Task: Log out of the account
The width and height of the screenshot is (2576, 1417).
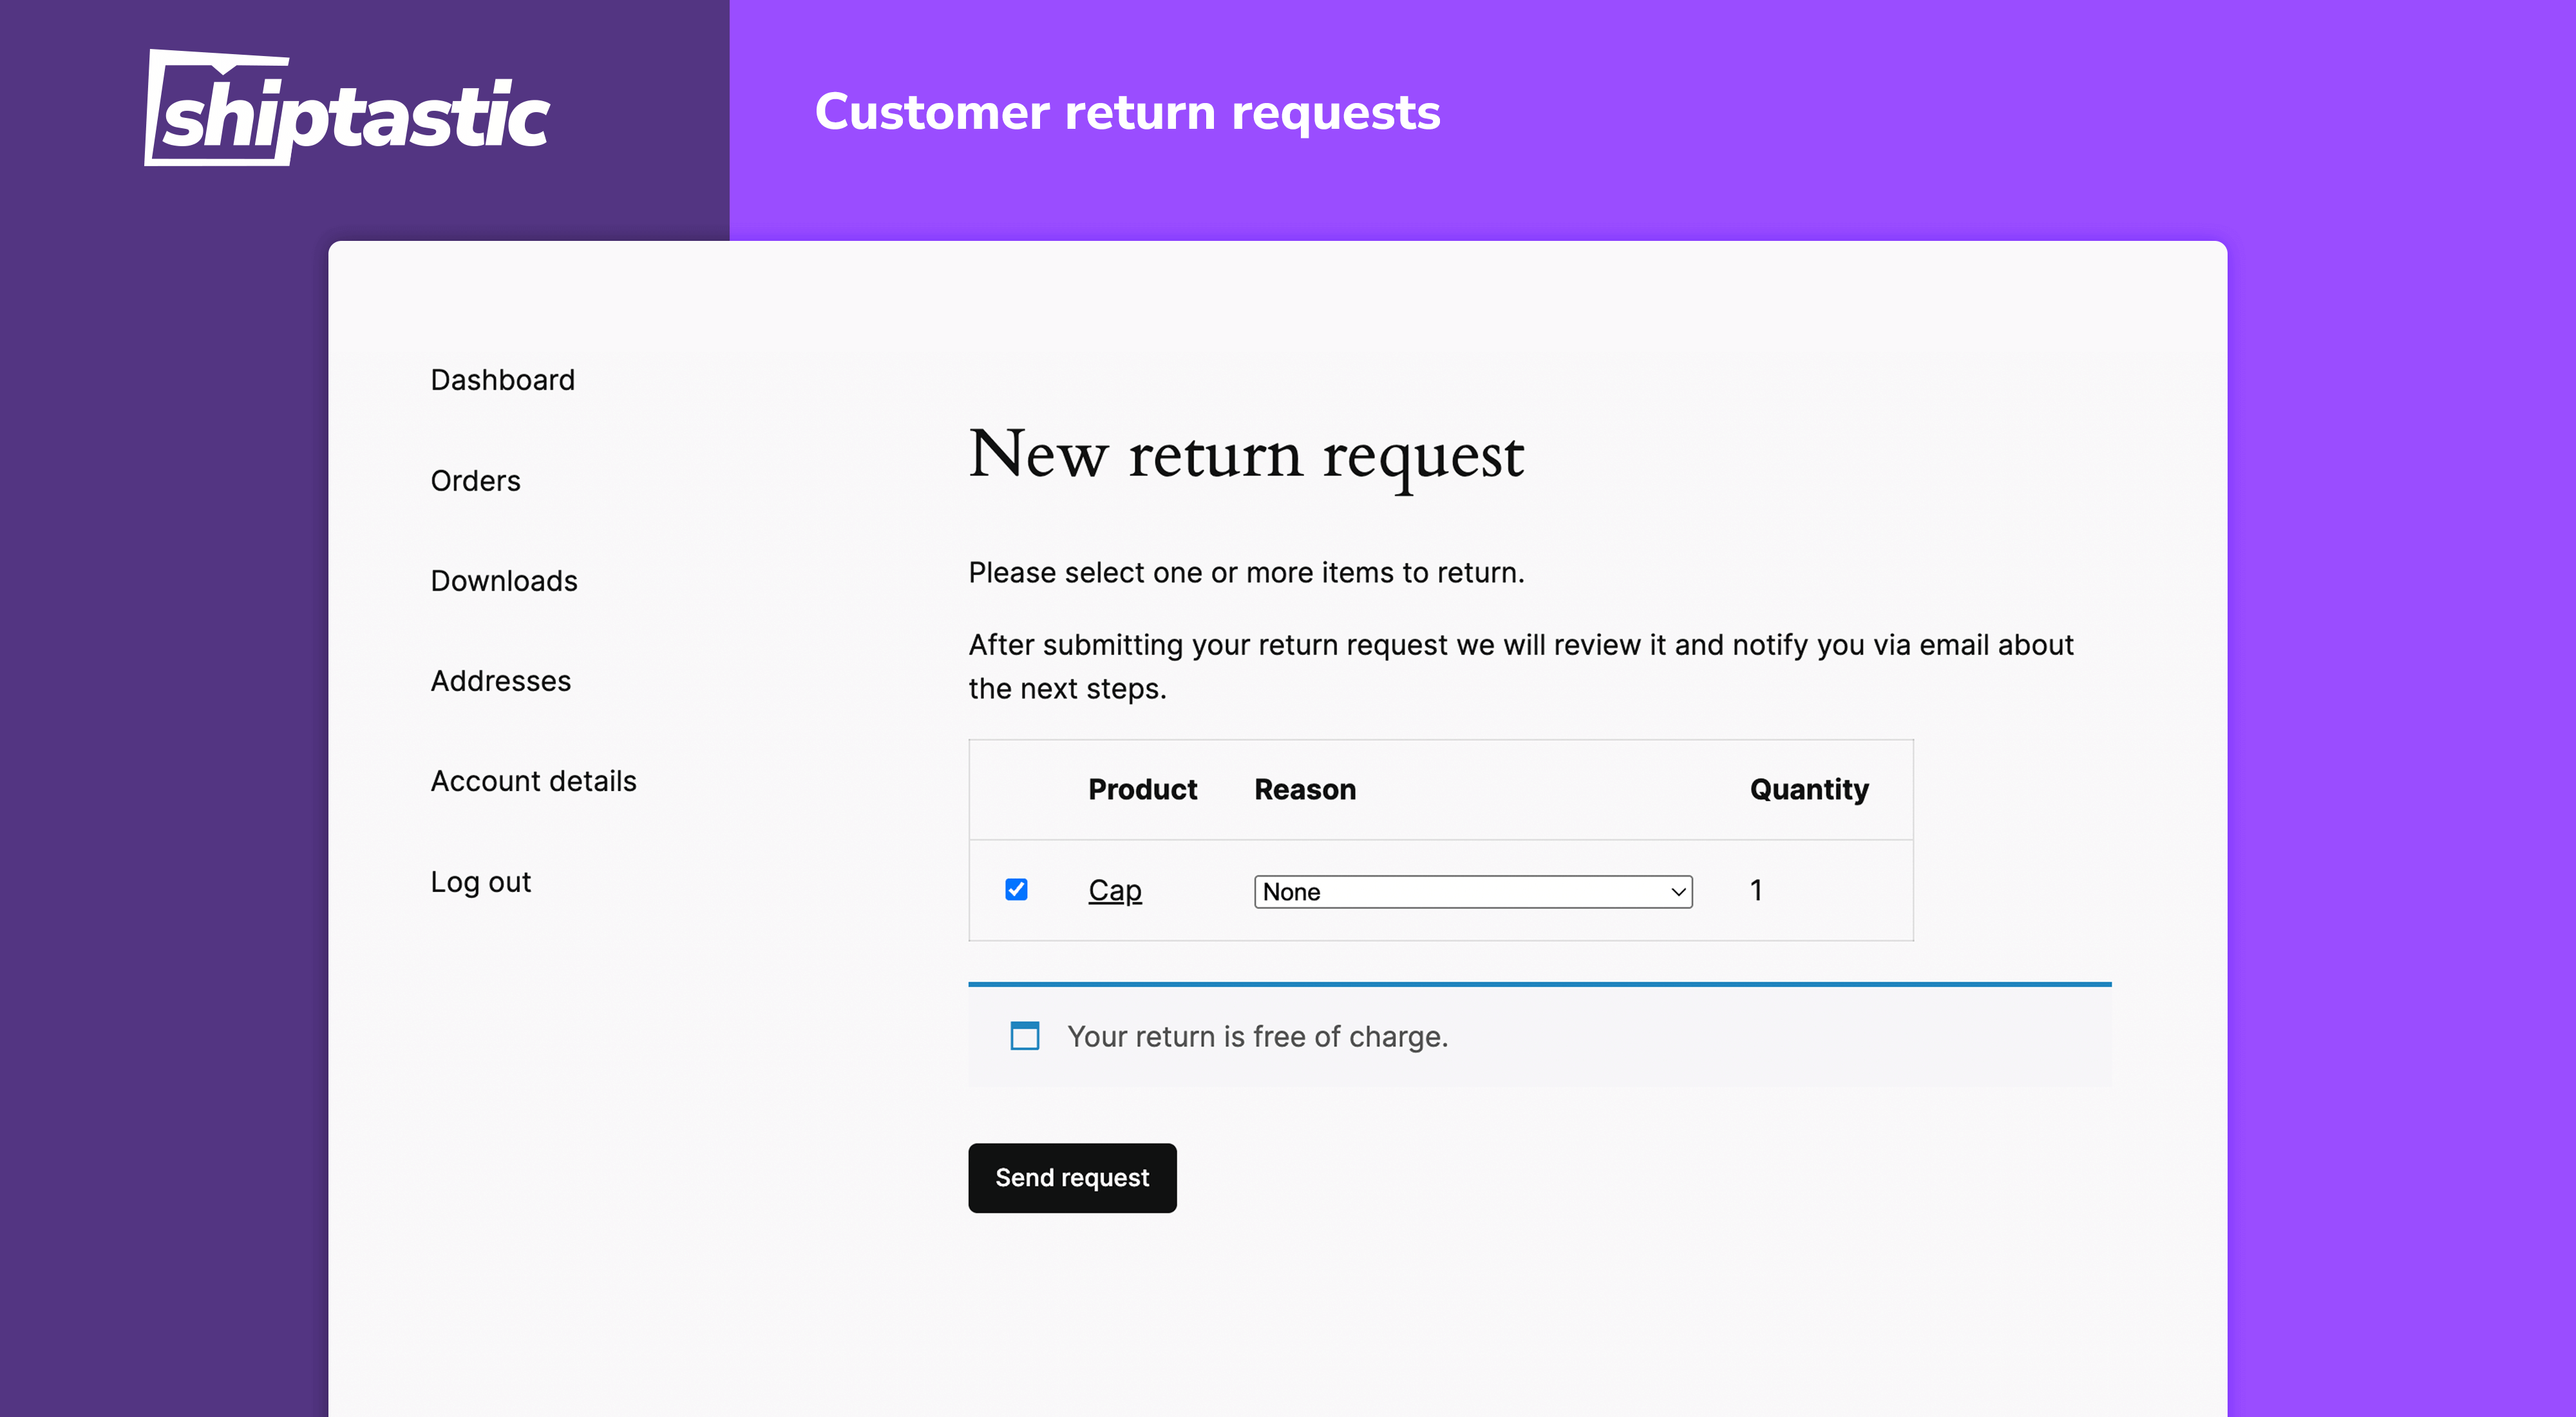Action: click(480, 881)
